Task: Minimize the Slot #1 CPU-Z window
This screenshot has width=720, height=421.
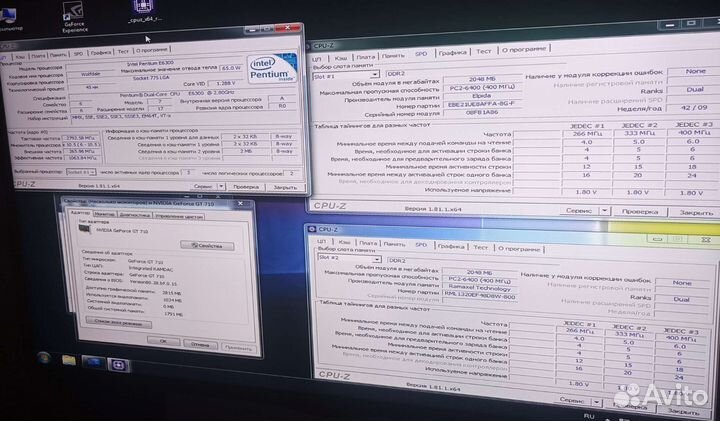Action: coord(670,25)
